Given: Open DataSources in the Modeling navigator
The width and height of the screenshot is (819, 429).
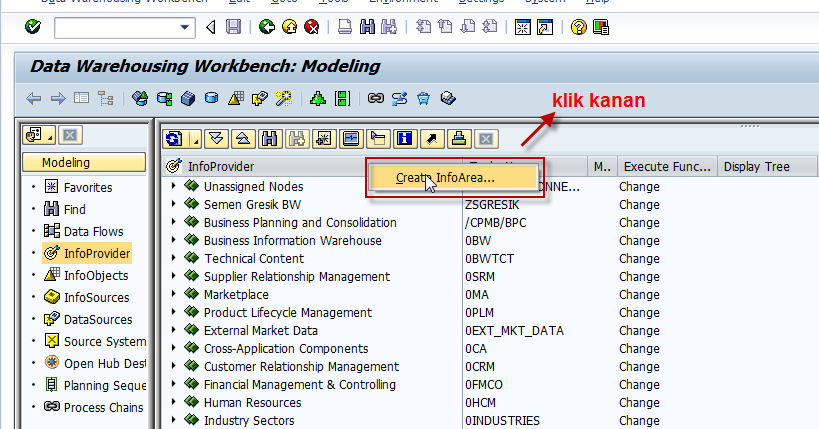Looking at the screenshot, I should pyautogui.click(x=98, y=319).
